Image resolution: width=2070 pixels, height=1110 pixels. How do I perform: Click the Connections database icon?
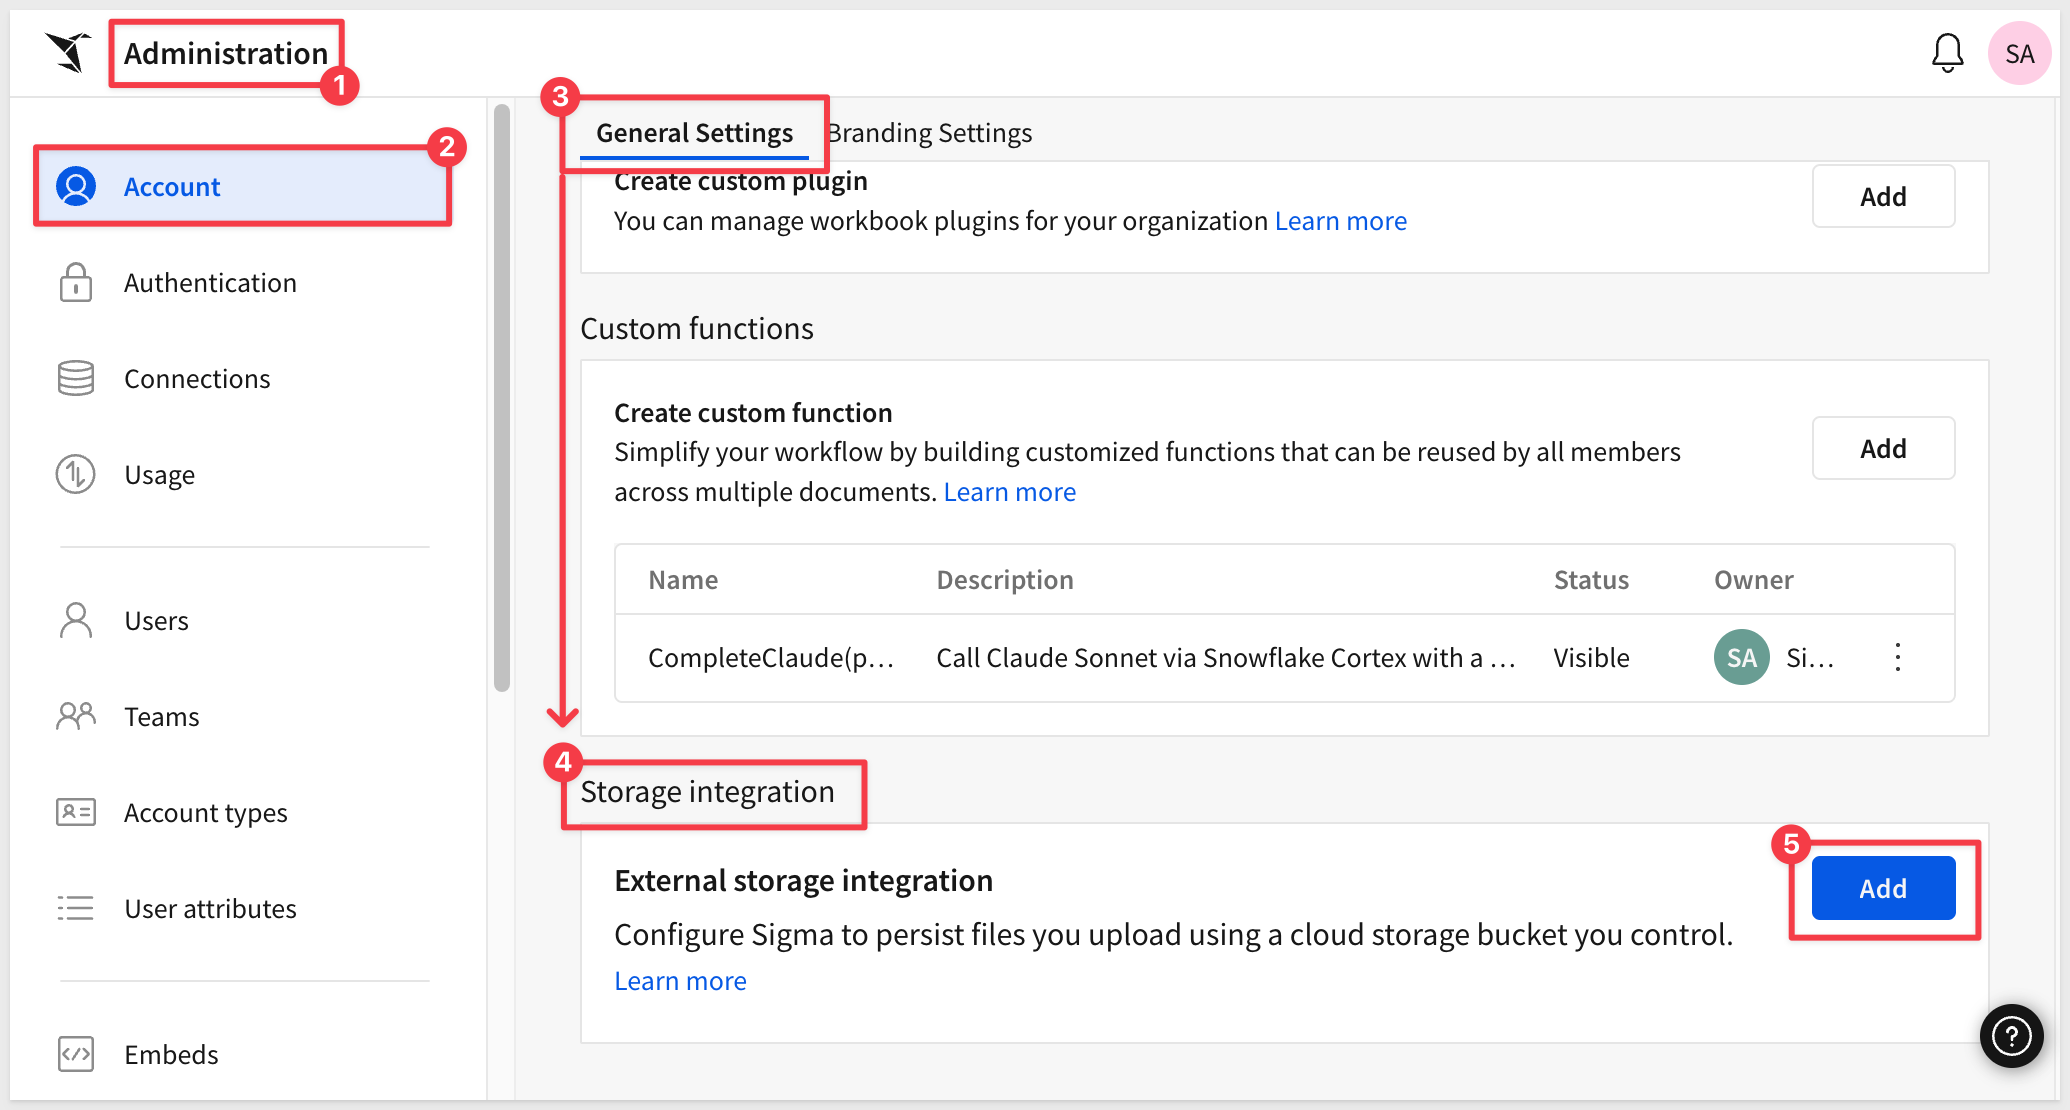tap(76, 379)
